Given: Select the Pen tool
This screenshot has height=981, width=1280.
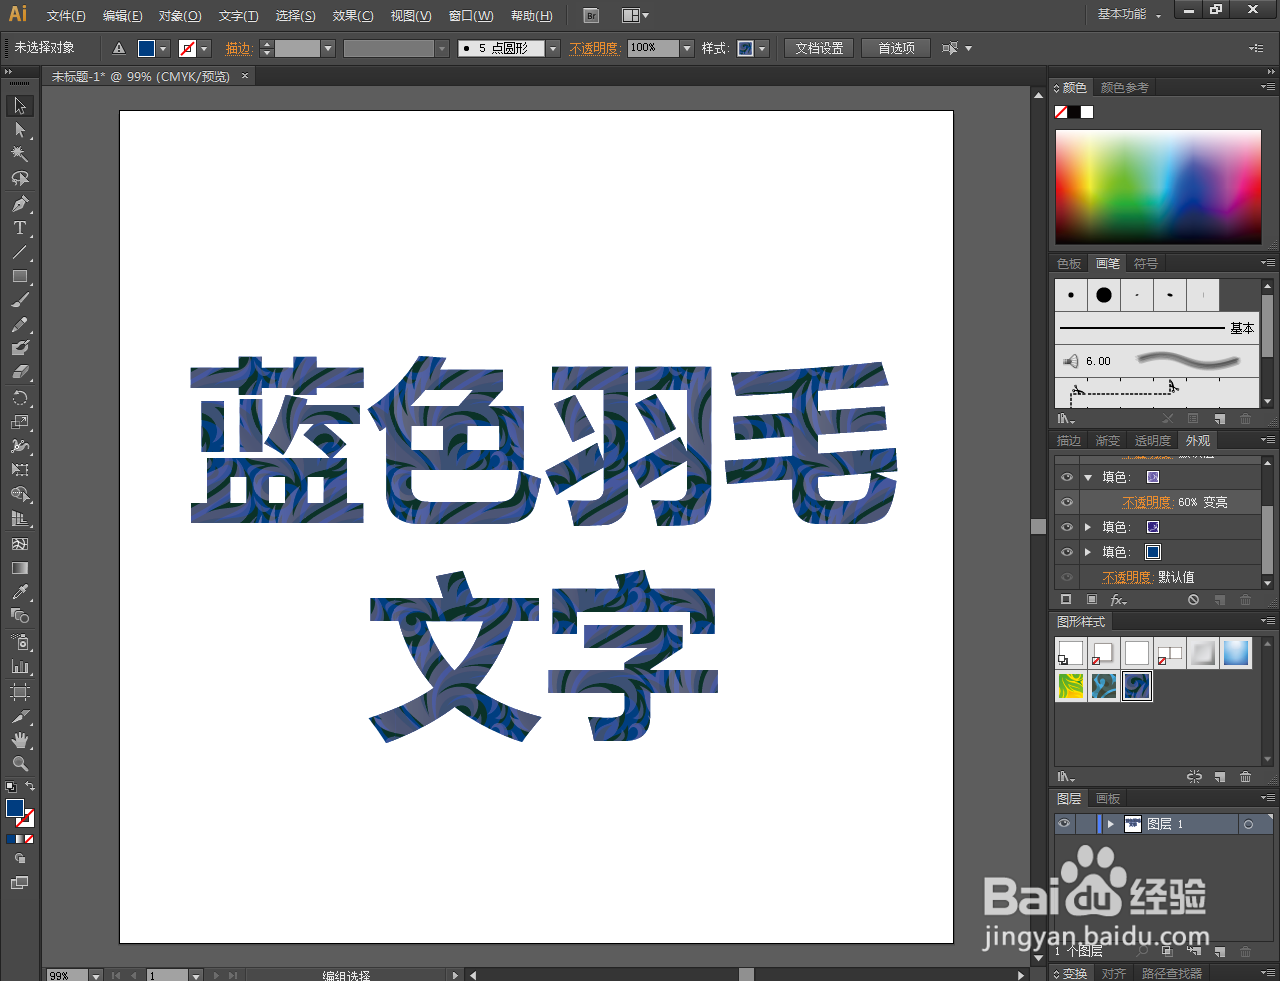Looking at the screenshot, I should [x=21, y=204].
